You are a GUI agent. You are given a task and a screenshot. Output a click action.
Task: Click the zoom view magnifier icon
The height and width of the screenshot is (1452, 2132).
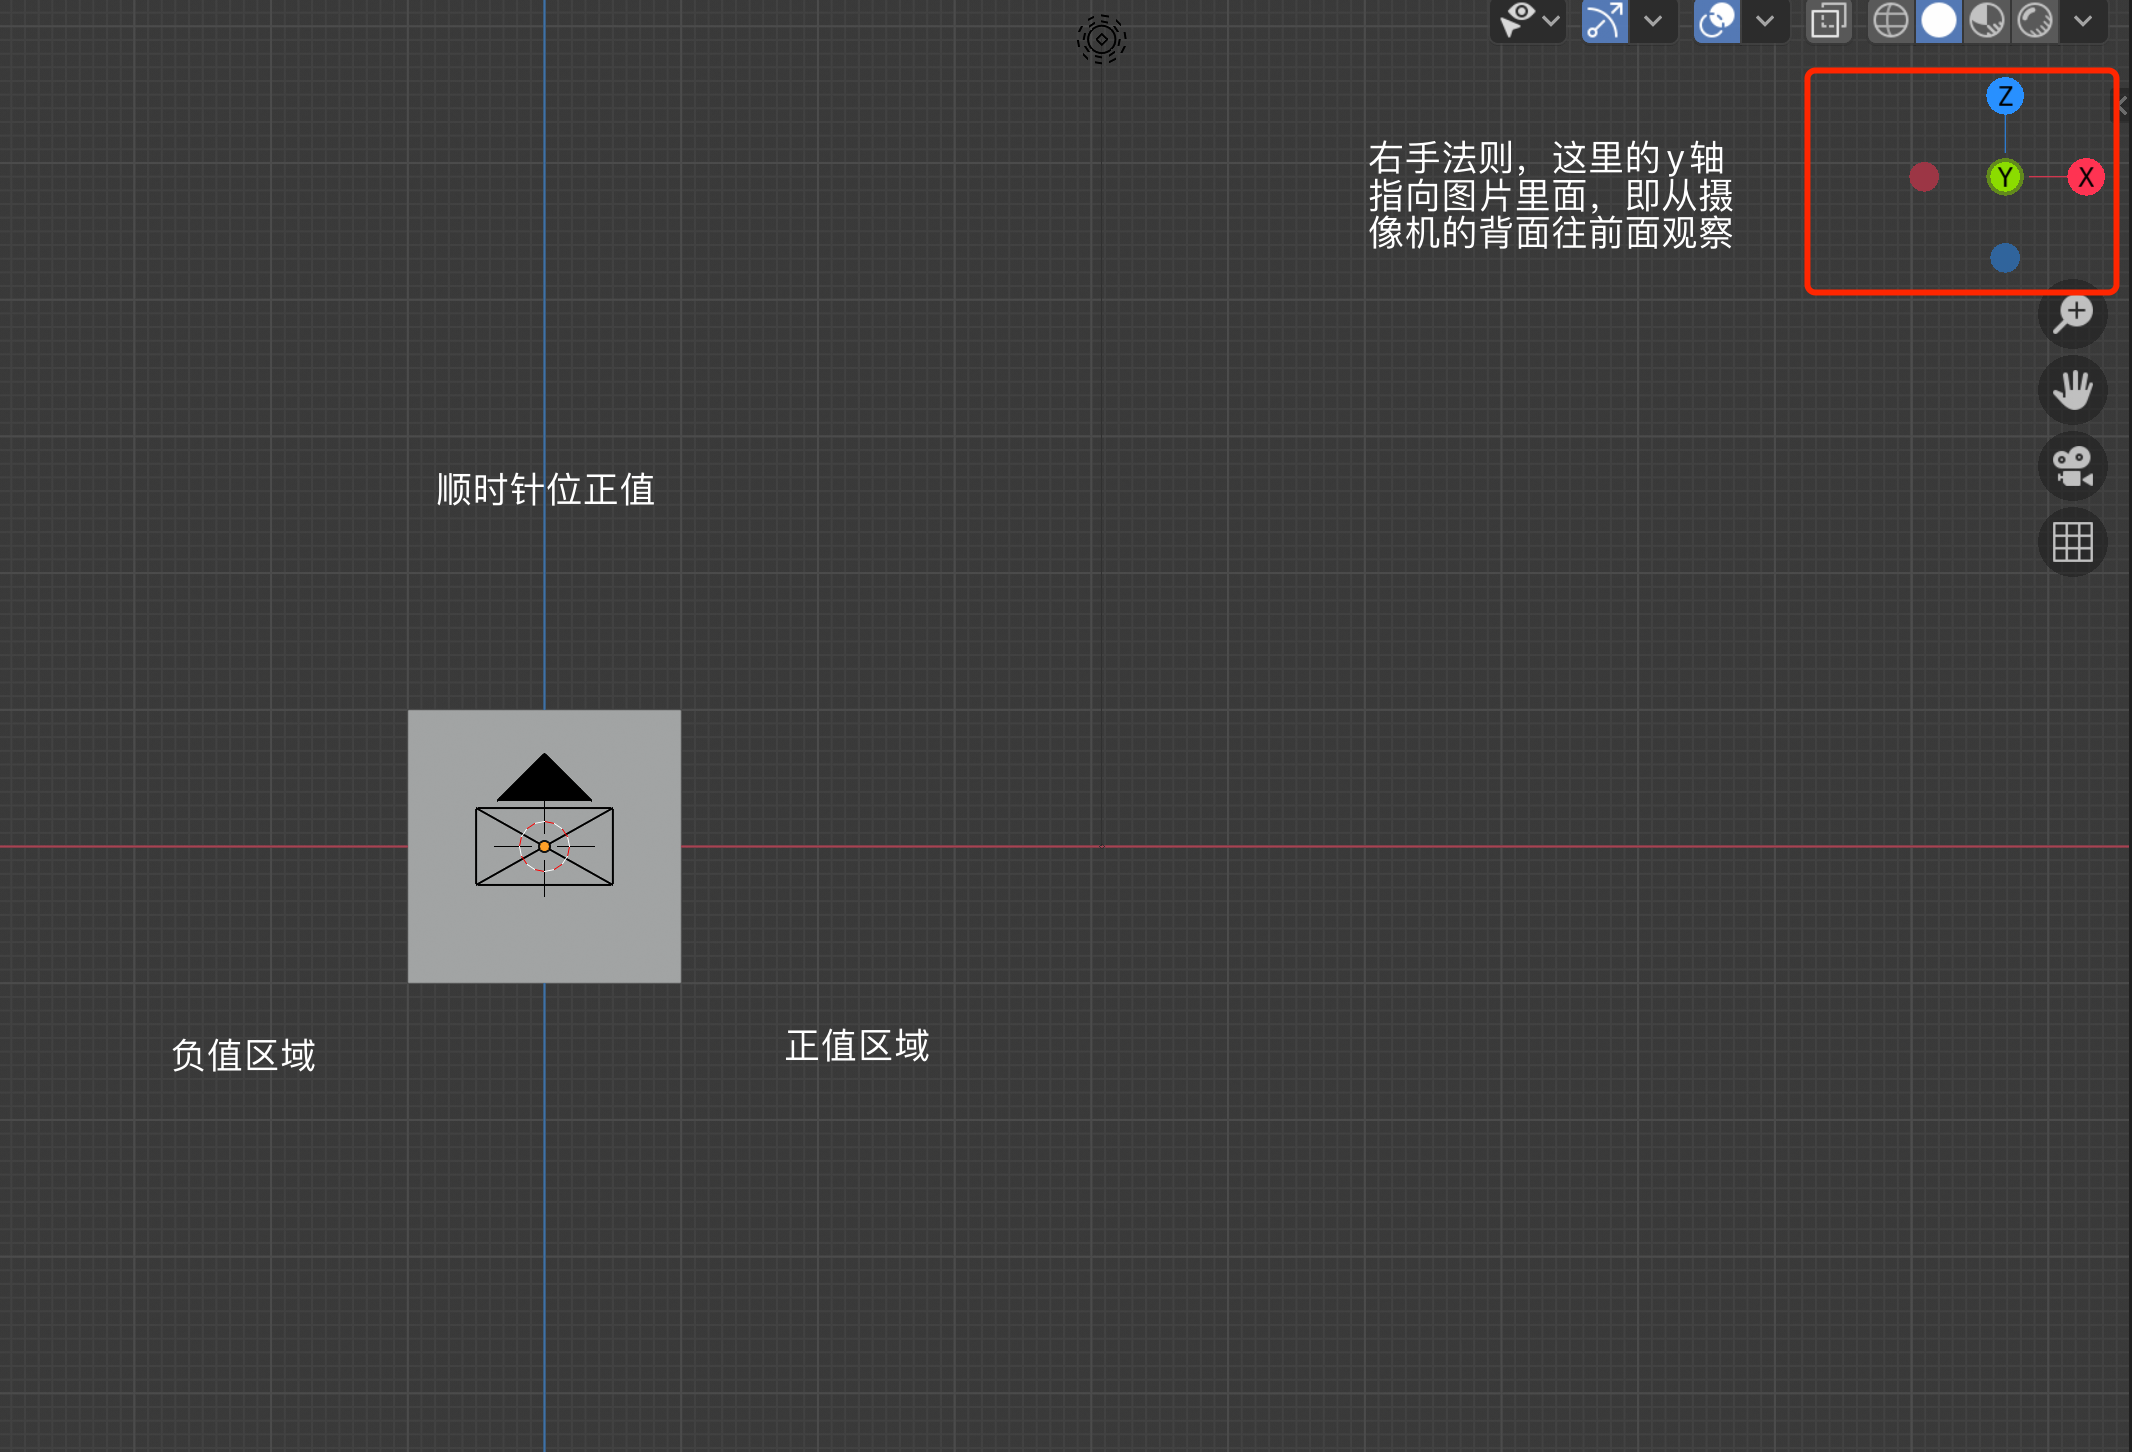click(x=2072, y=314)
